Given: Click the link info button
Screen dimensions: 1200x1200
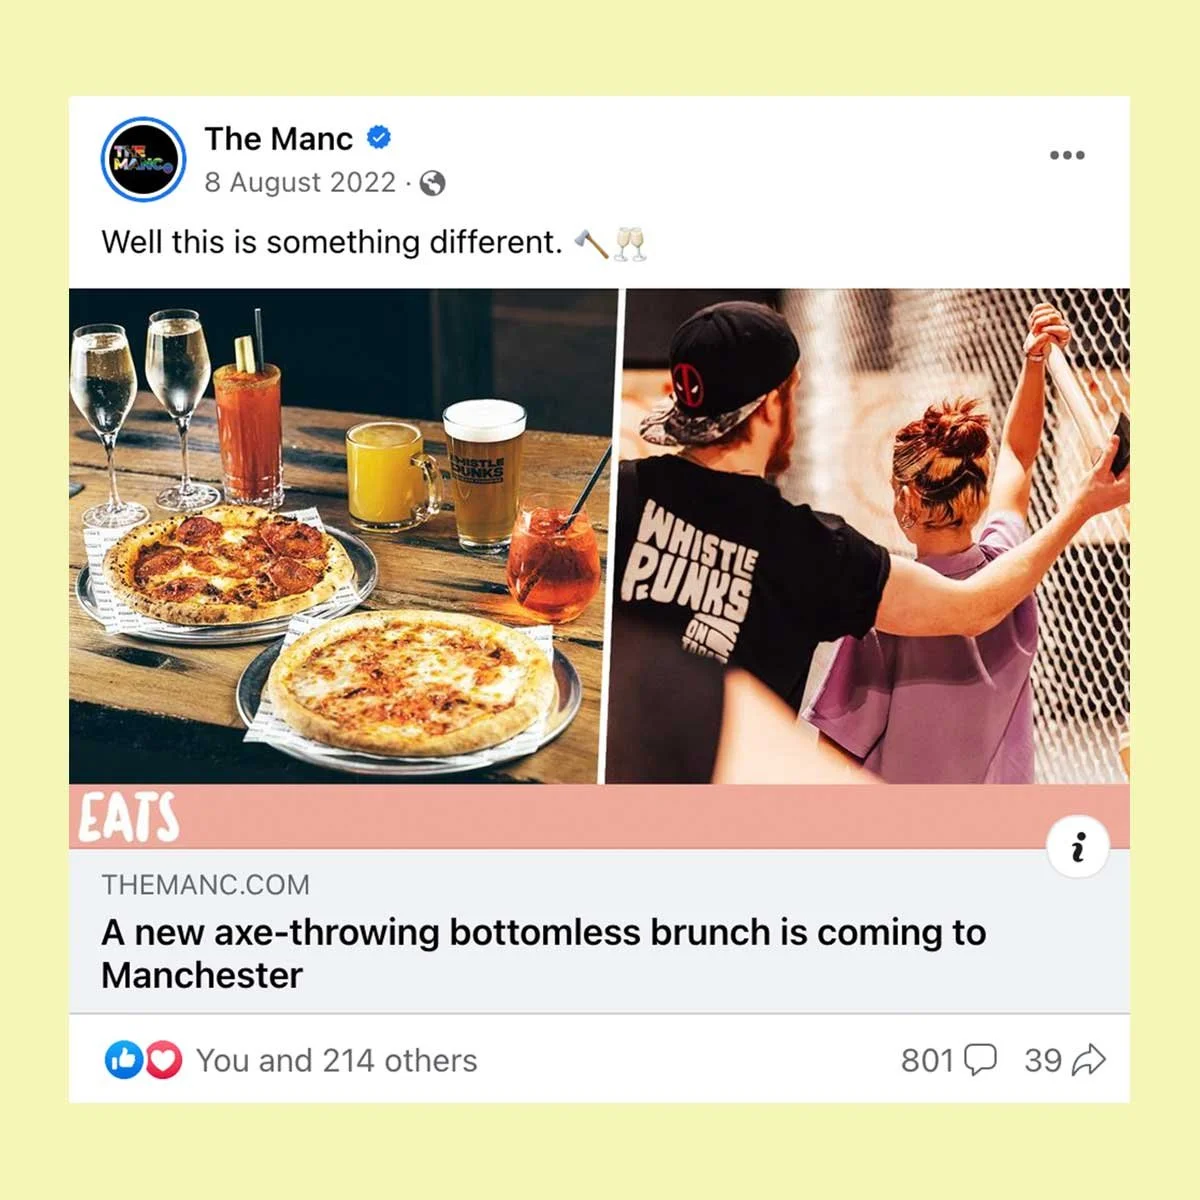Looking at the screenshot, I should (x=1077, y=848).
